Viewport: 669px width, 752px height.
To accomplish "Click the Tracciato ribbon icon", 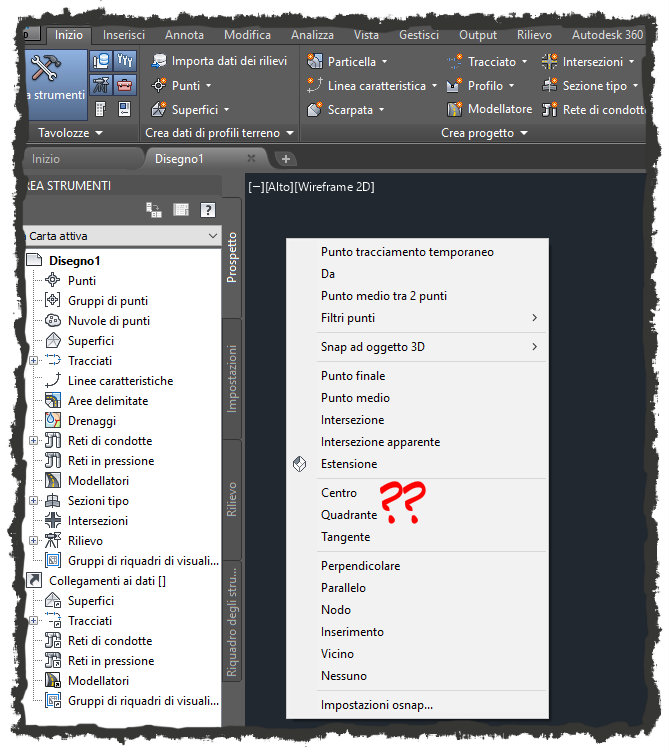I will pyautogui.click(x=454, y=61).
